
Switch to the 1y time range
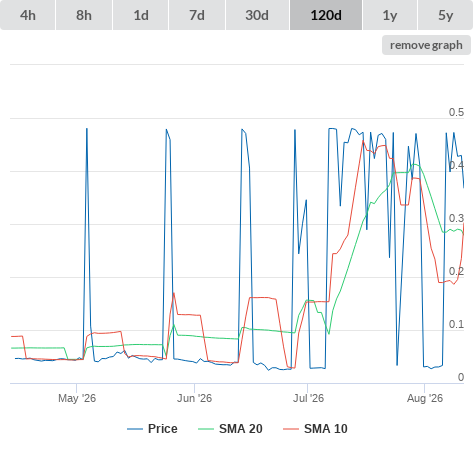coord(390,15)
